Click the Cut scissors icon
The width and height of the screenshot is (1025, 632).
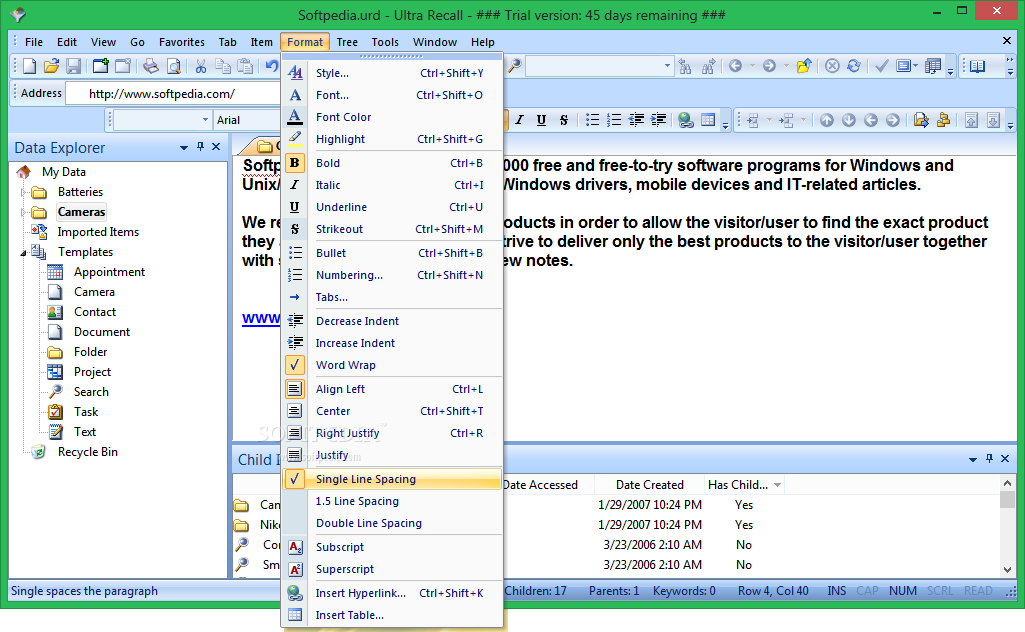pos(201,66)
